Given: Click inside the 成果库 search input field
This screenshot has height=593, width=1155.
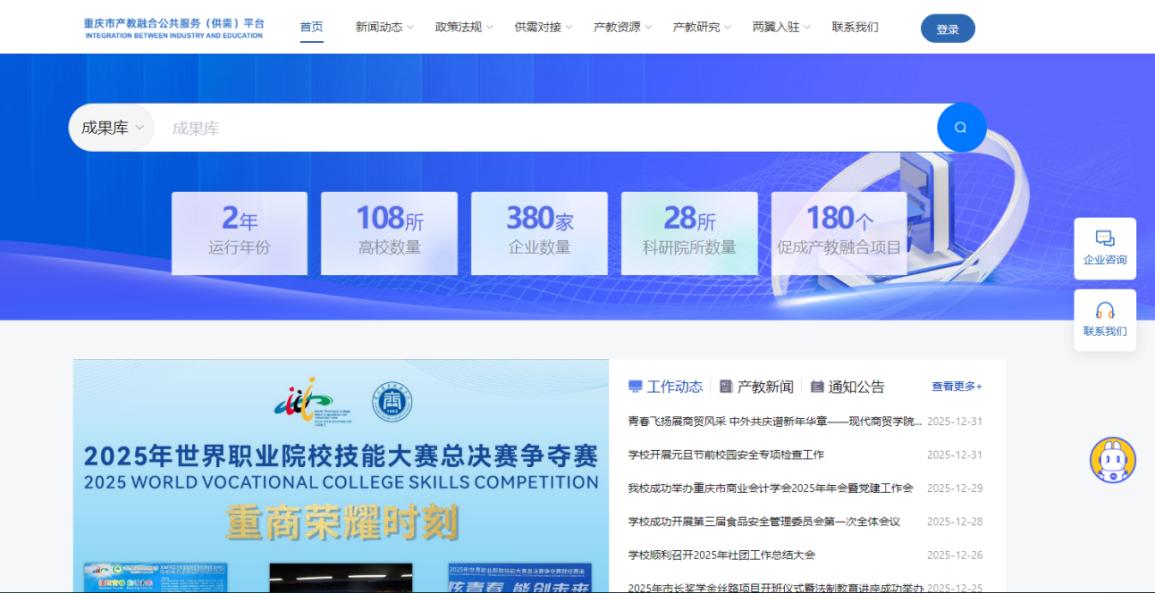Looking at the screenshot, I should pos(400,127).
